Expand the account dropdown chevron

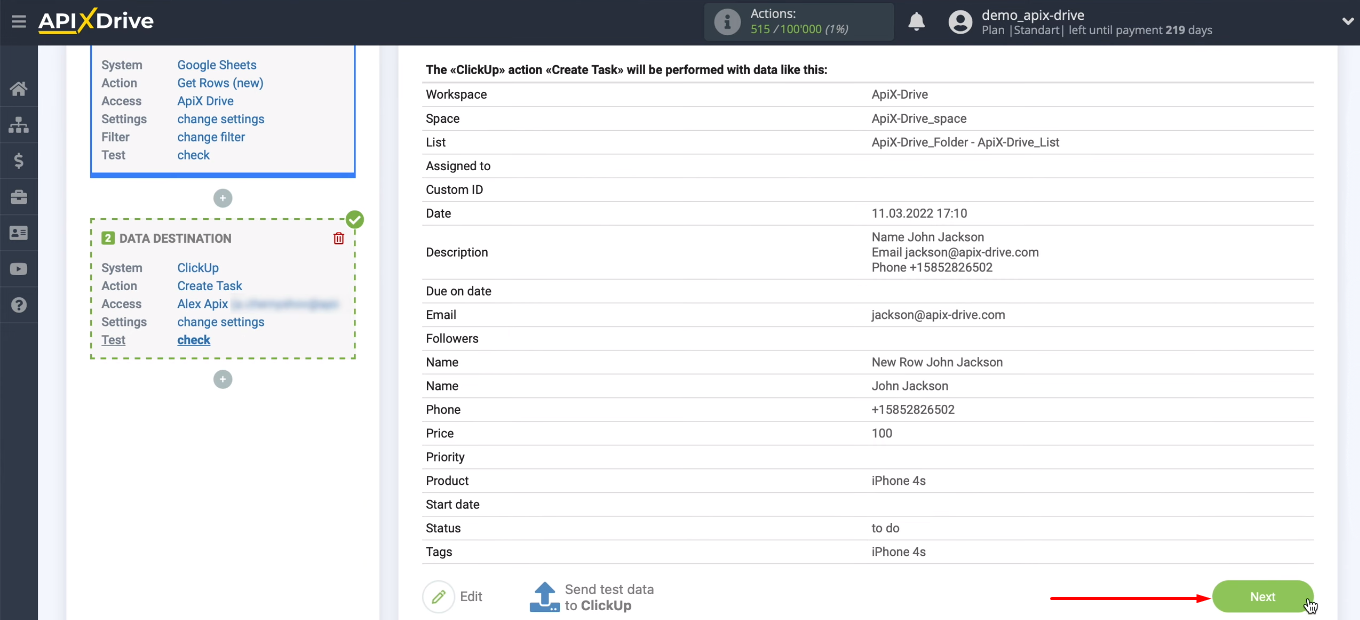(1347, 22)
